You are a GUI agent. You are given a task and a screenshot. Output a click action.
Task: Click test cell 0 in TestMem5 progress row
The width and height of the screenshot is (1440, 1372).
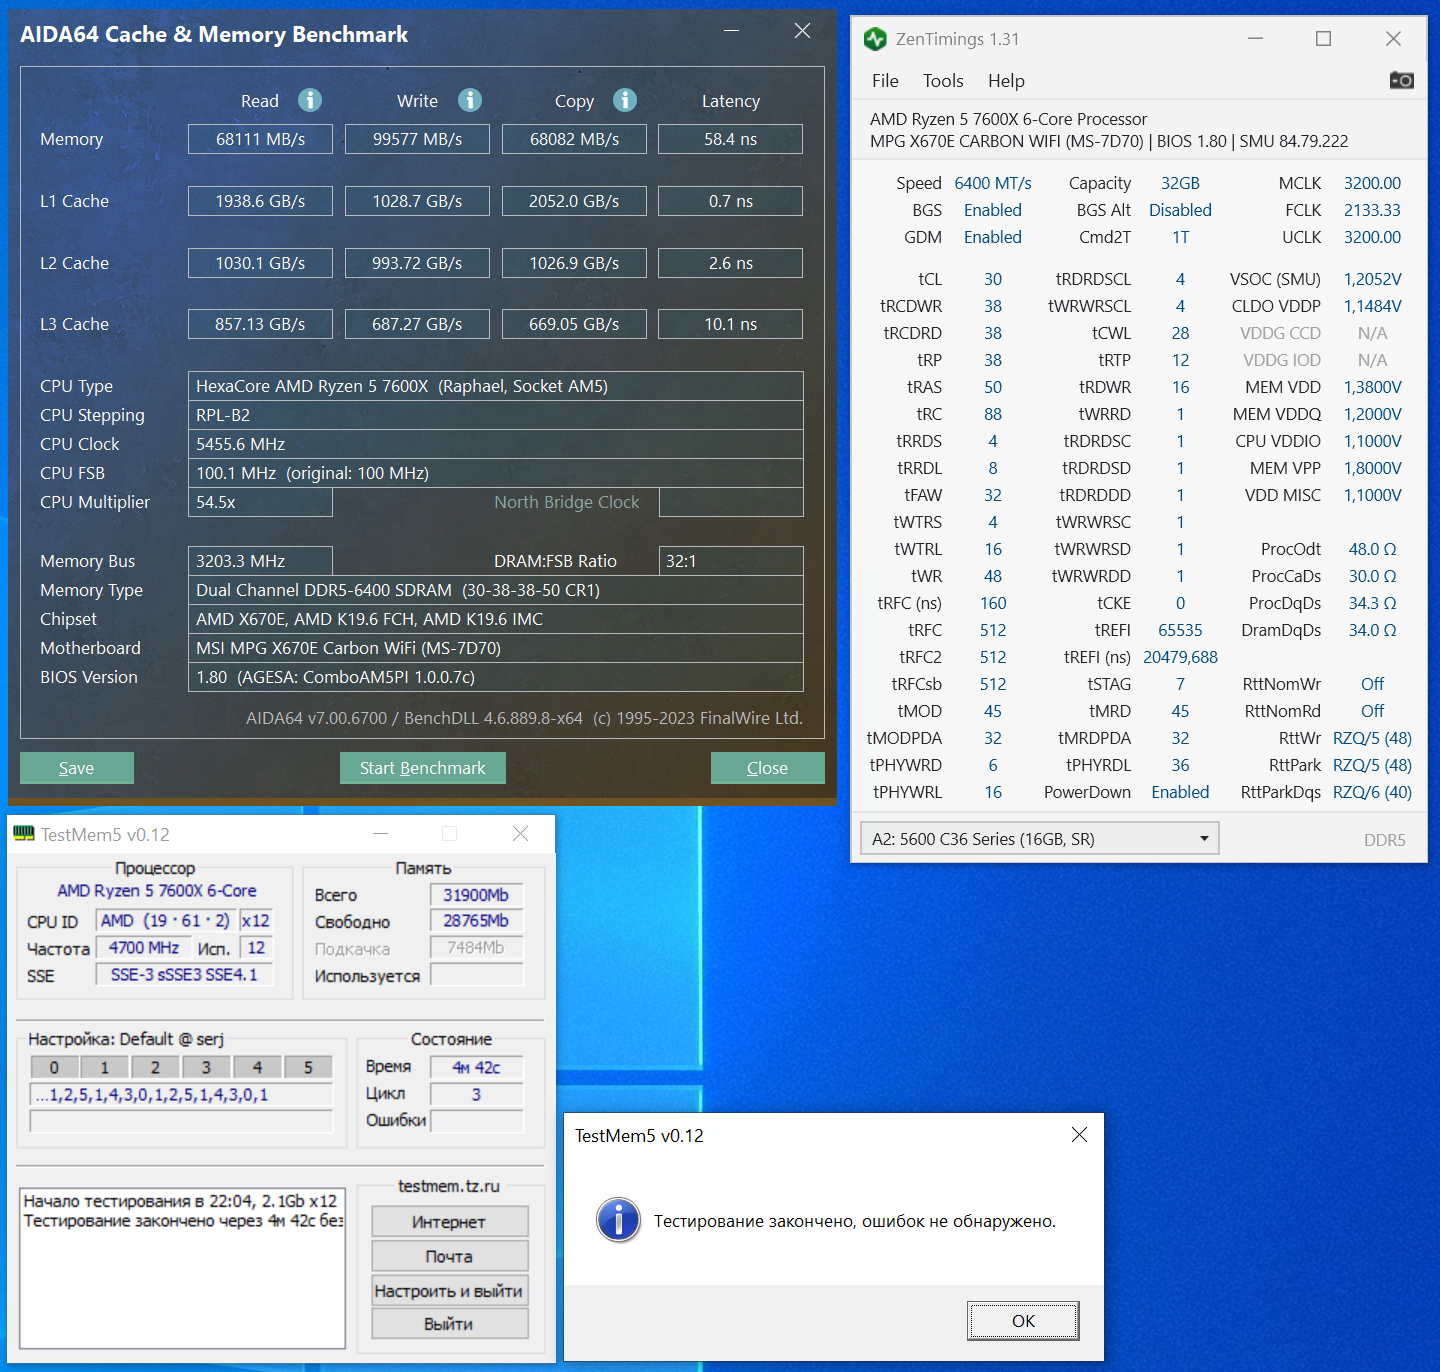54,1067
